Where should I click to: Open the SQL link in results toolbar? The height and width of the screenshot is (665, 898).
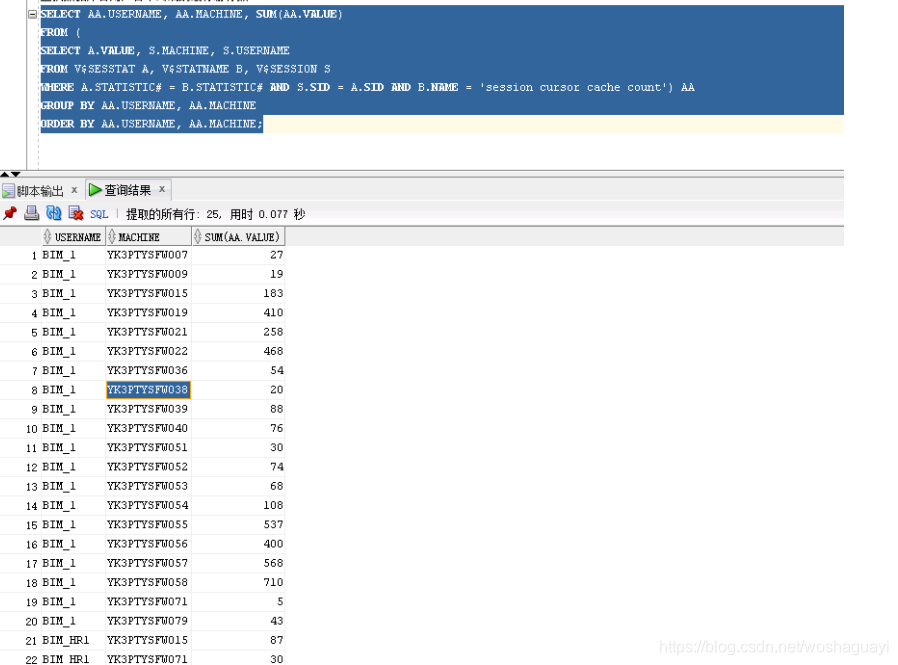point(99,214)
